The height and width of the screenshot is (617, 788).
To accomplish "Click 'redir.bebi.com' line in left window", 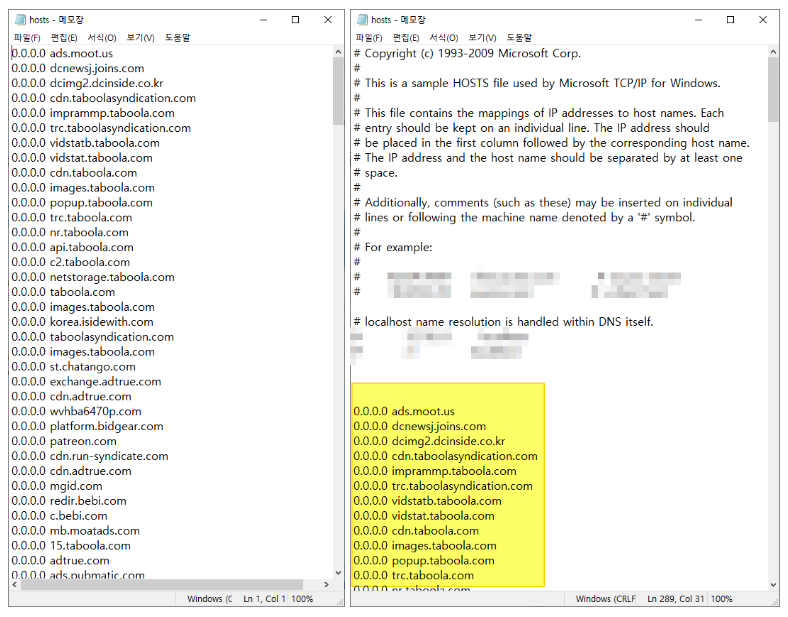I will point(69,501).
